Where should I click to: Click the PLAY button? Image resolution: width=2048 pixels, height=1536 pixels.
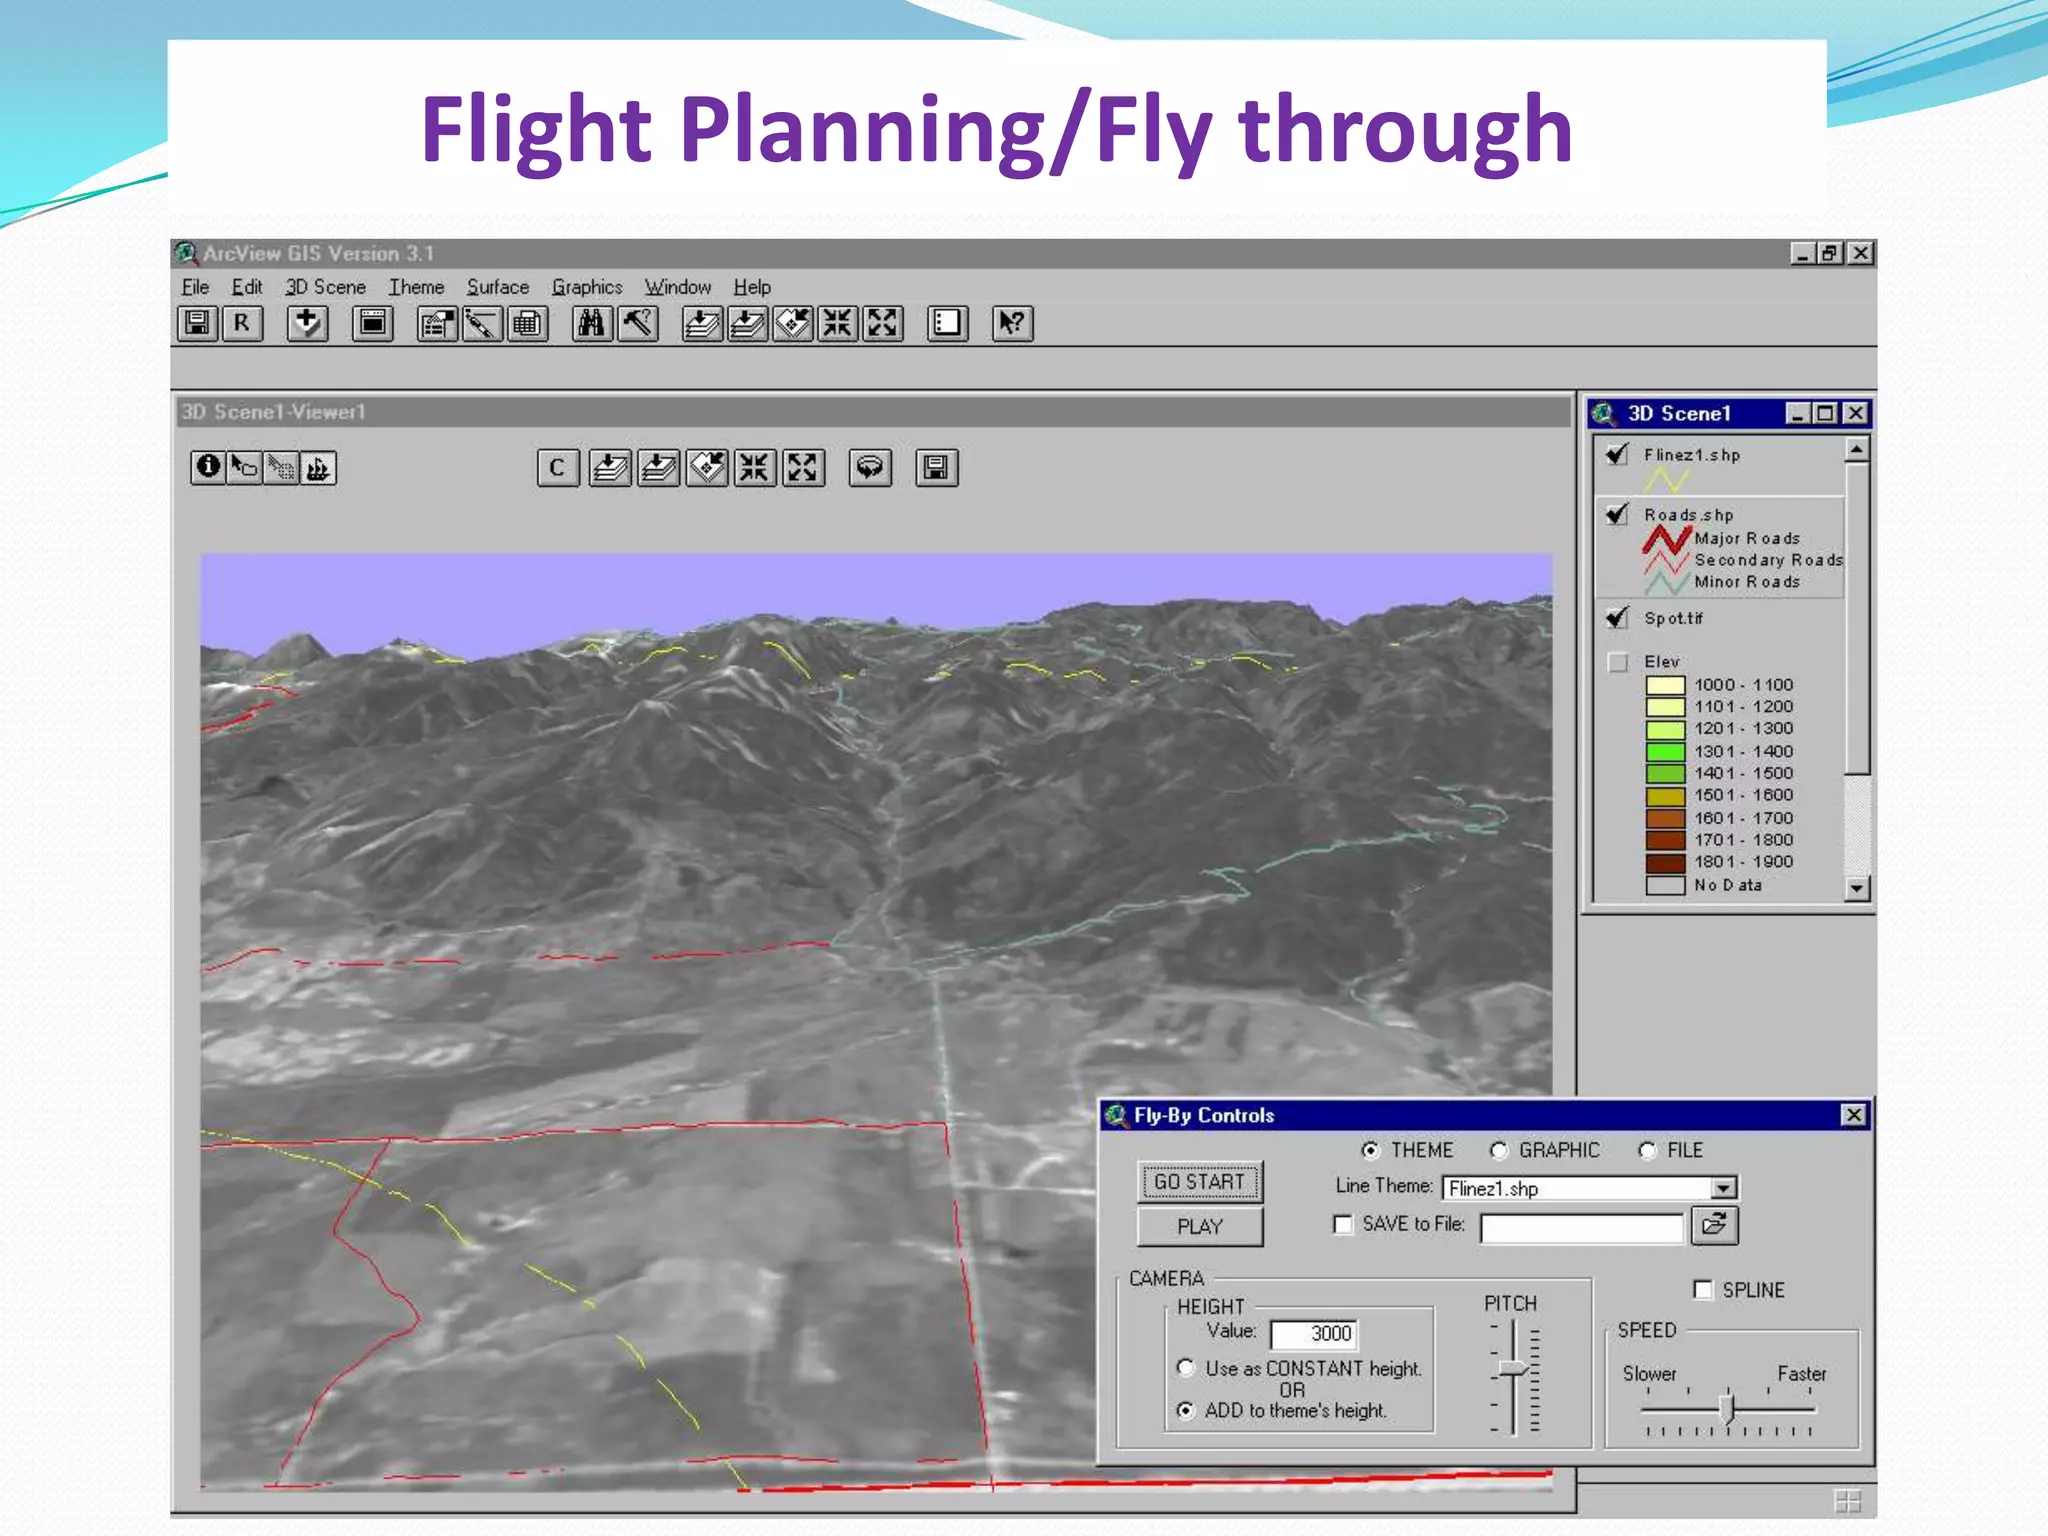pos(1200,1227)
